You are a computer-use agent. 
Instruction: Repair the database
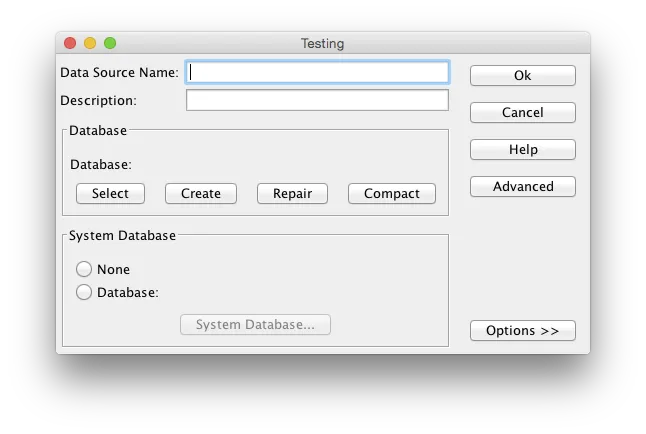coord(292,194)
